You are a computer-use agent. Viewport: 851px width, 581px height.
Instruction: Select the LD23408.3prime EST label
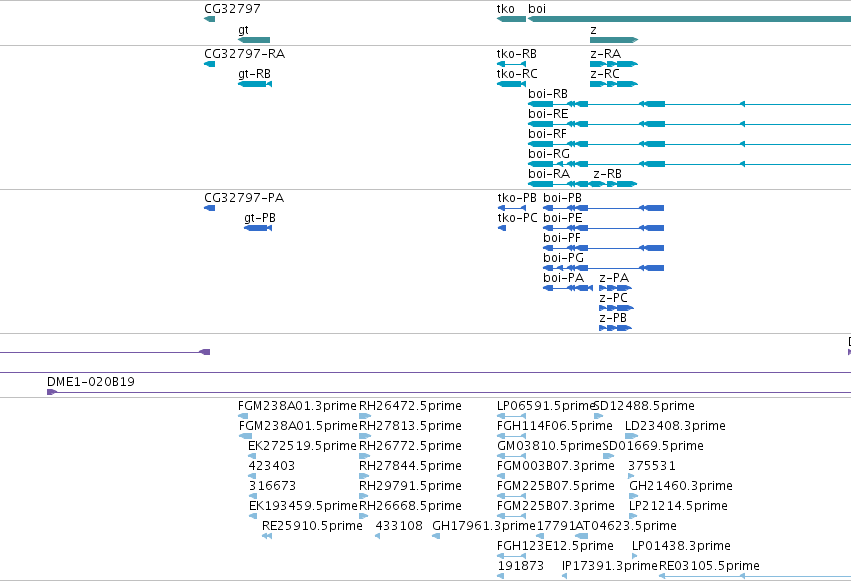click(675, 426)
